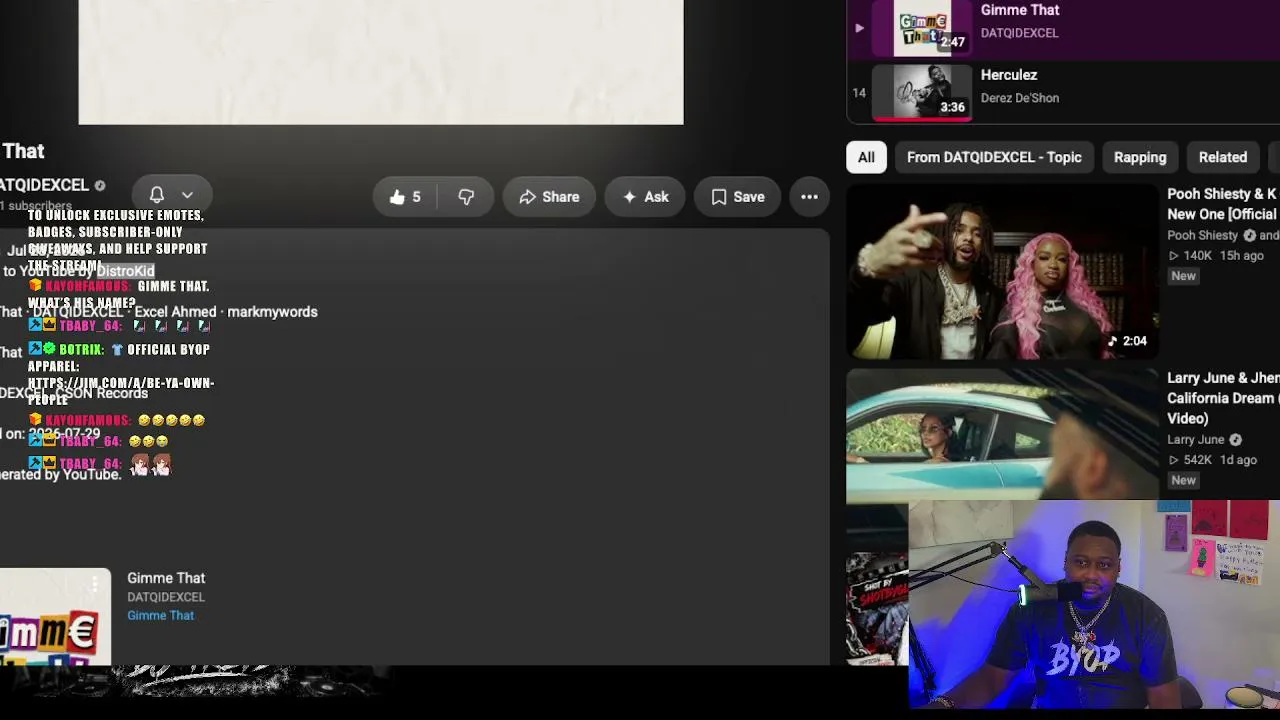
Task: Click the Larry June California Dream title
Action: click(1223, 398)
